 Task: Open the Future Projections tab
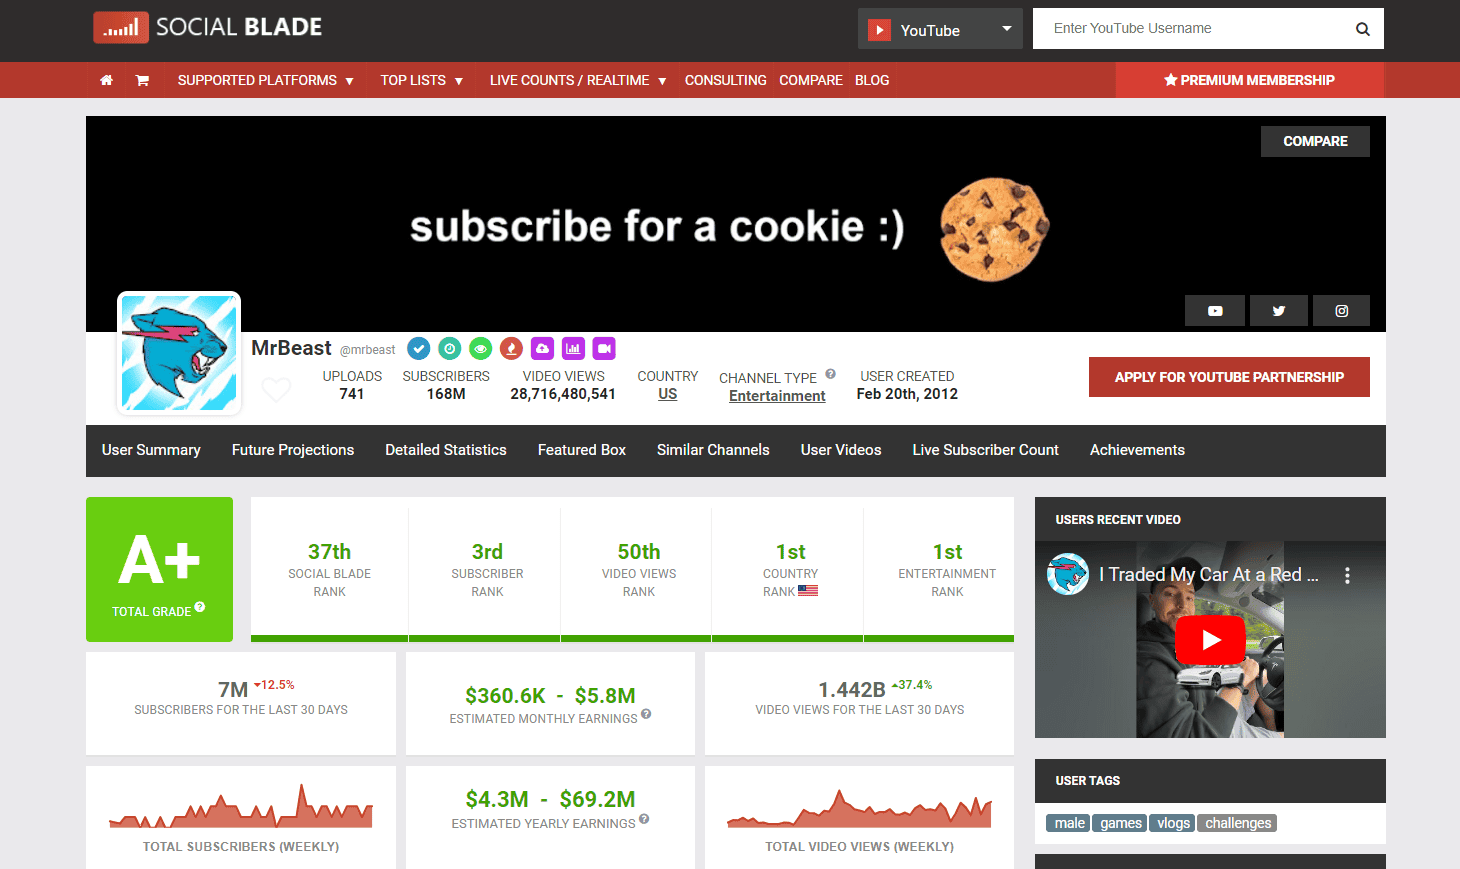click(x=293, y=450)
